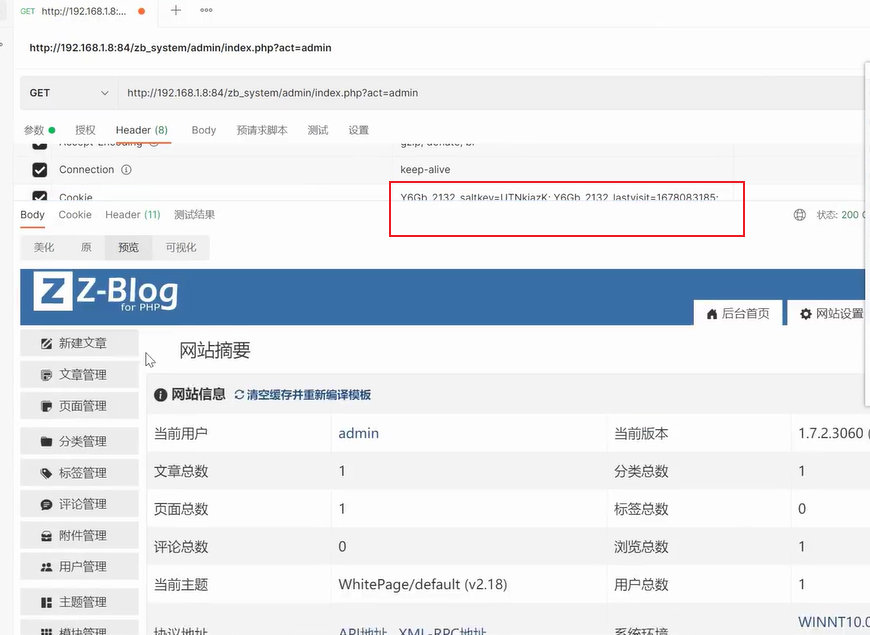
Task: Open the 设置 request tab
Action: tap(358, 130)
